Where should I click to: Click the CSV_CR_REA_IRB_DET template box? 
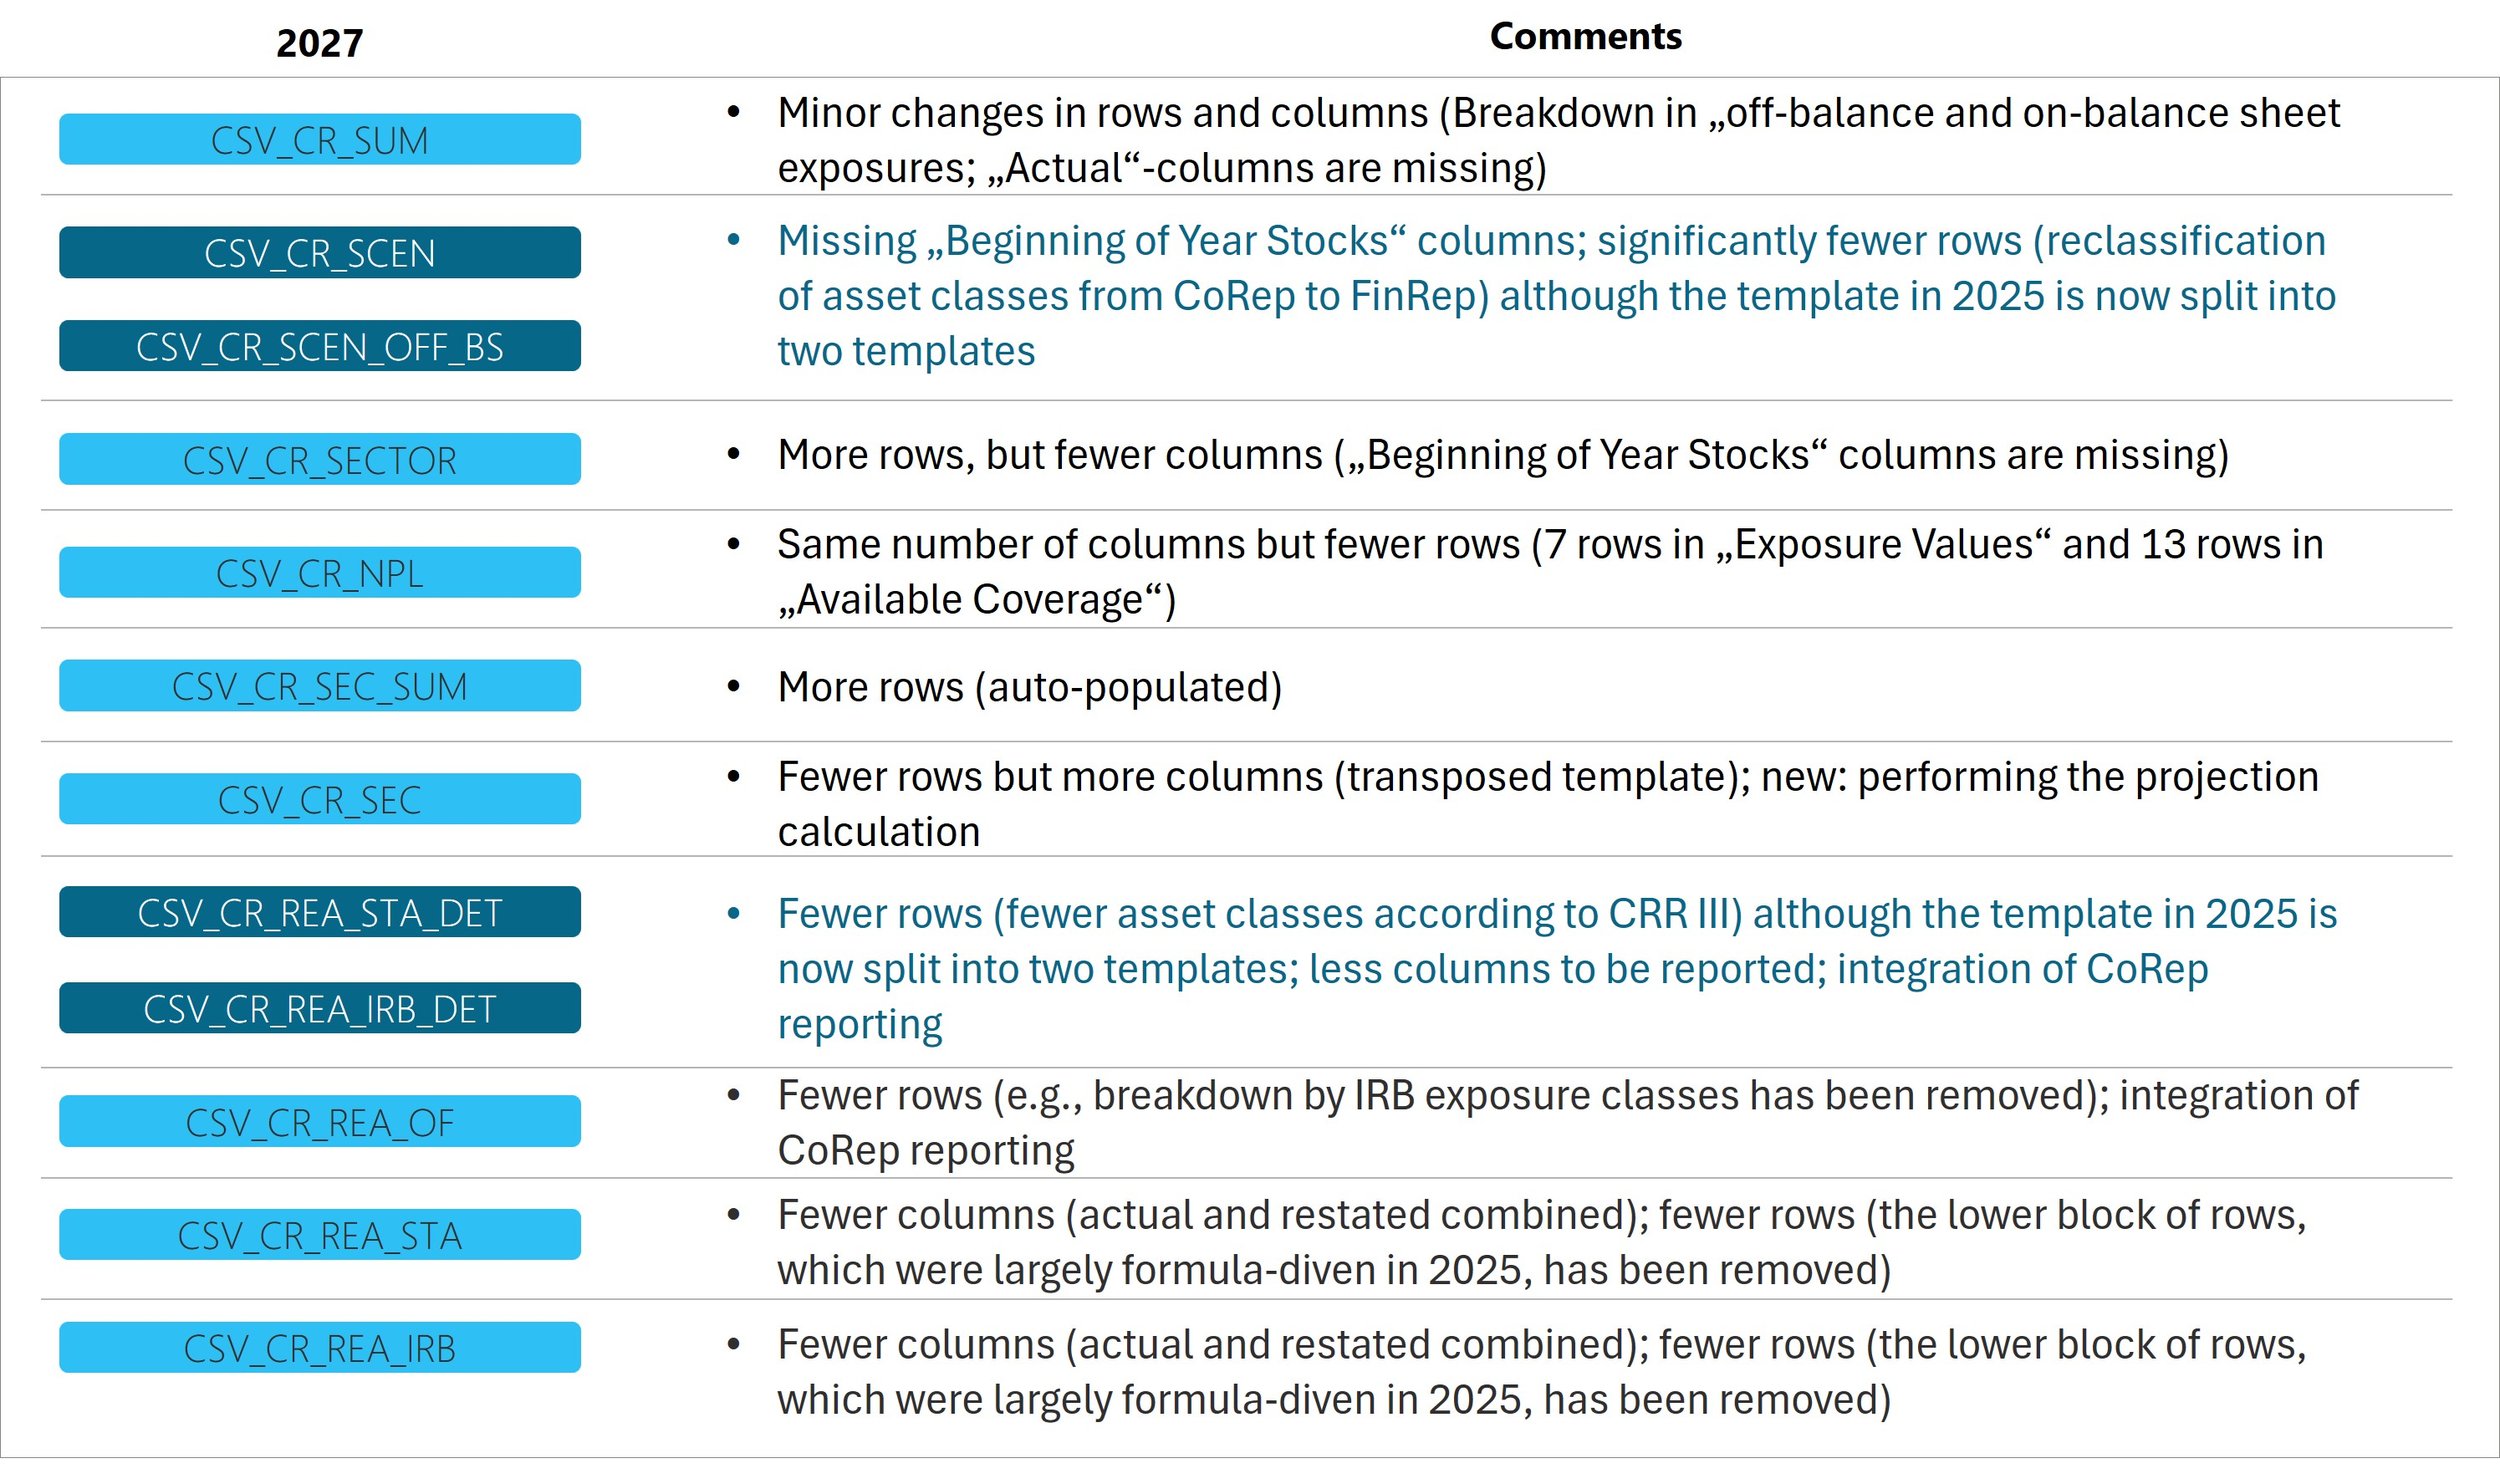[x=320, y=1008]
